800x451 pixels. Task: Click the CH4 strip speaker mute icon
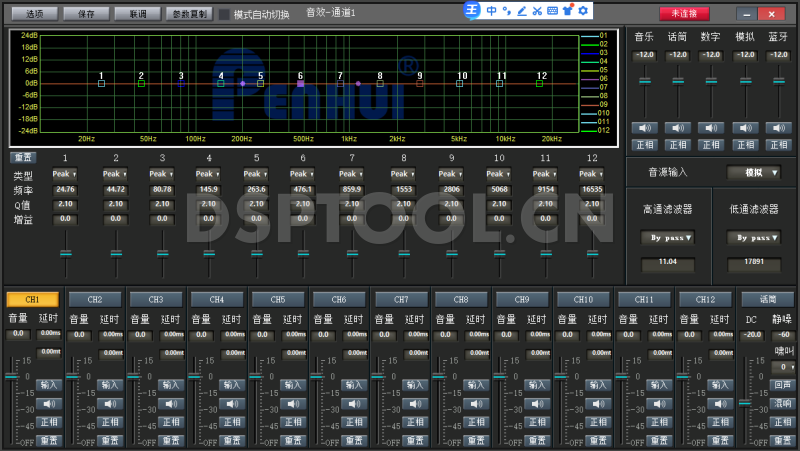[232, 404]
